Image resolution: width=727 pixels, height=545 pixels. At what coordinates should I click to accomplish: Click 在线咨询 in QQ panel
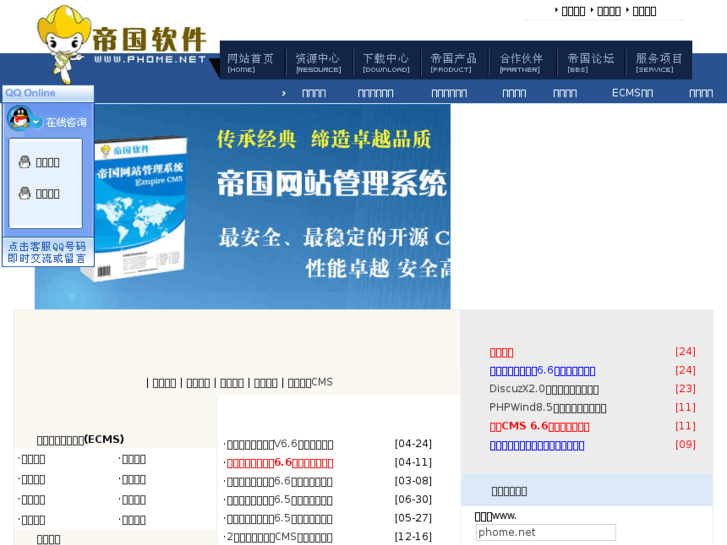(x=66, y=122)
